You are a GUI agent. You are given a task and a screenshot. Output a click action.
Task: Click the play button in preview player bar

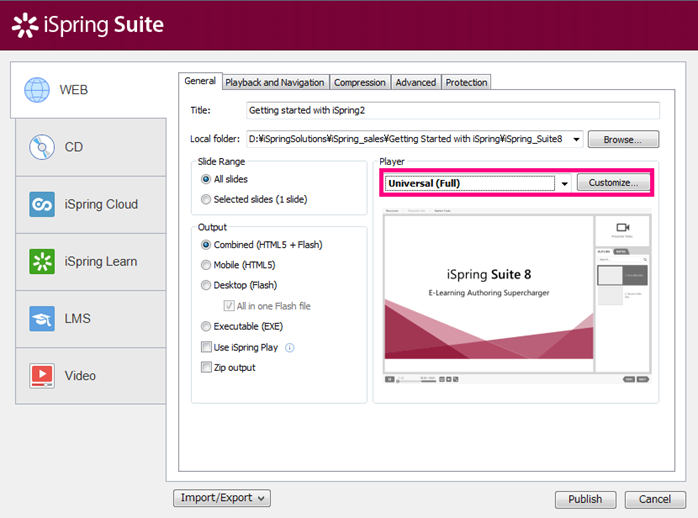(x=390, y=379)
